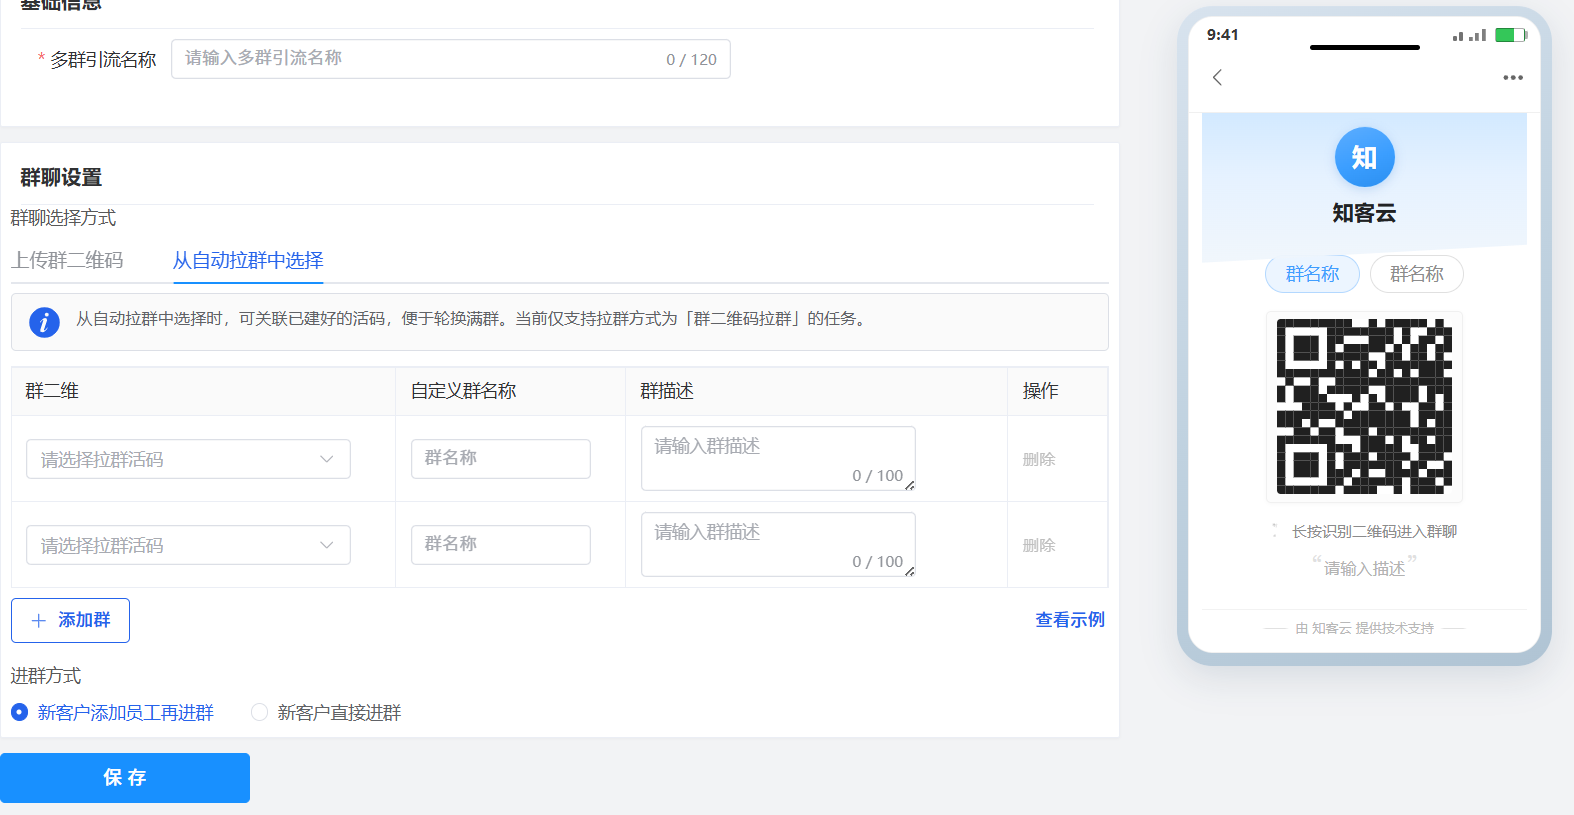Click 长按识别二维码进入群聊 text in preview
1574x815 pixels.
pyautogui.click(x=1374, y=531)
